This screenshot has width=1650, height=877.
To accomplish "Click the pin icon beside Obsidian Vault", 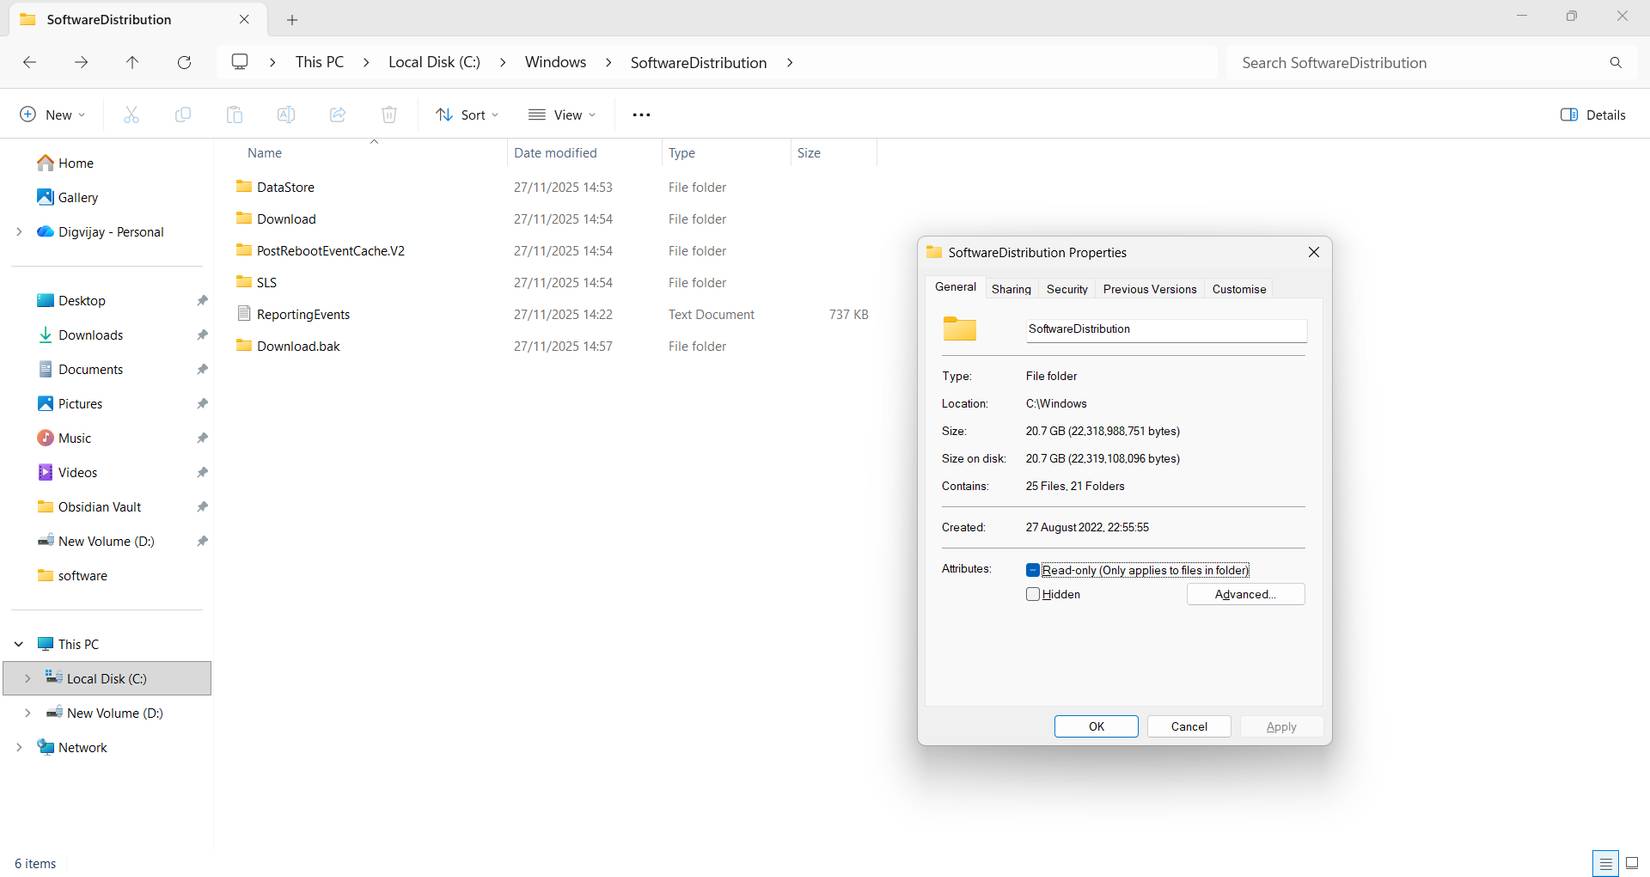I will pos(202,507).
